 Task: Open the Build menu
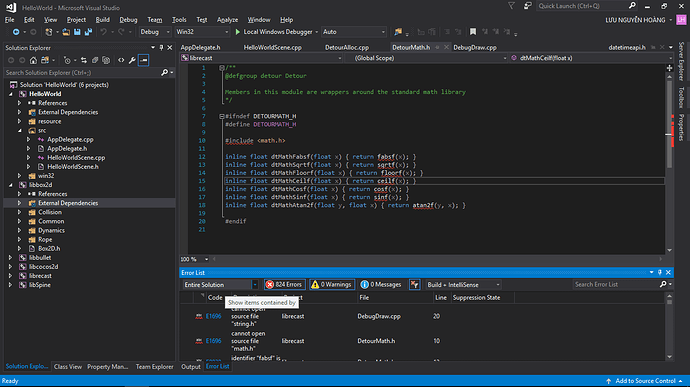(x=103, y=20)
